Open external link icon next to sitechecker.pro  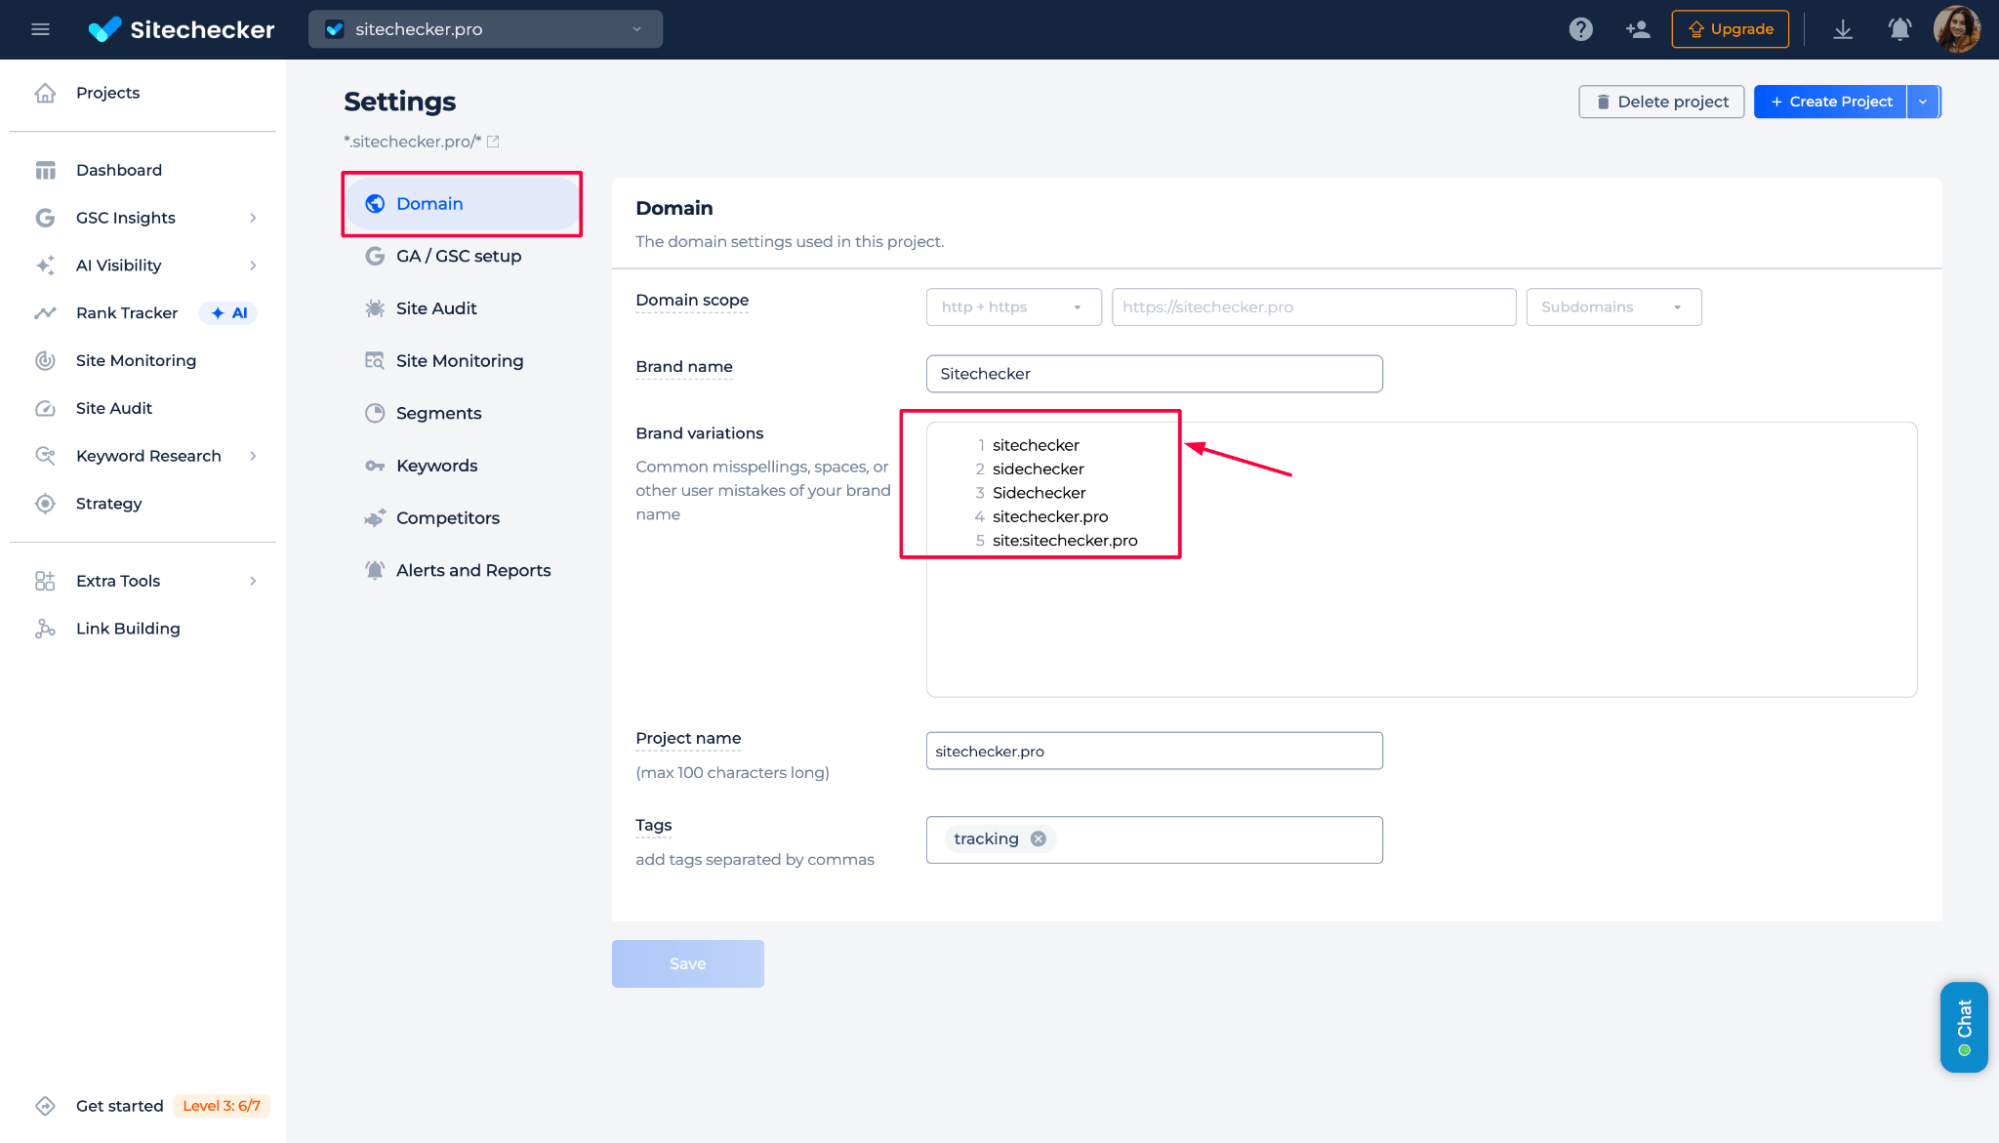coord(493,142)
